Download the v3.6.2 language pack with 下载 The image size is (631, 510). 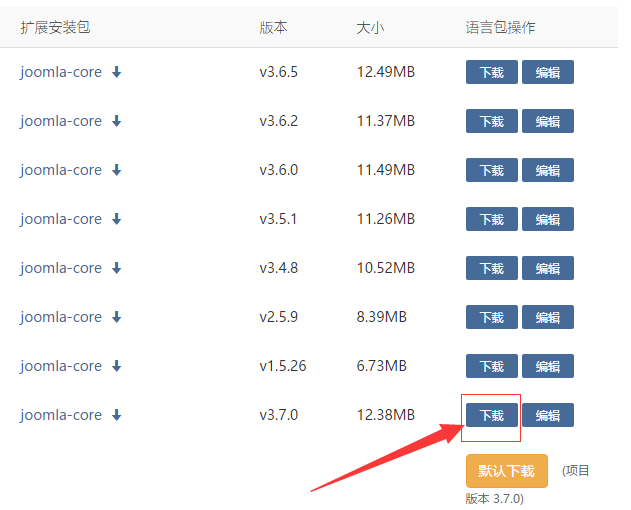coord(492,121)
